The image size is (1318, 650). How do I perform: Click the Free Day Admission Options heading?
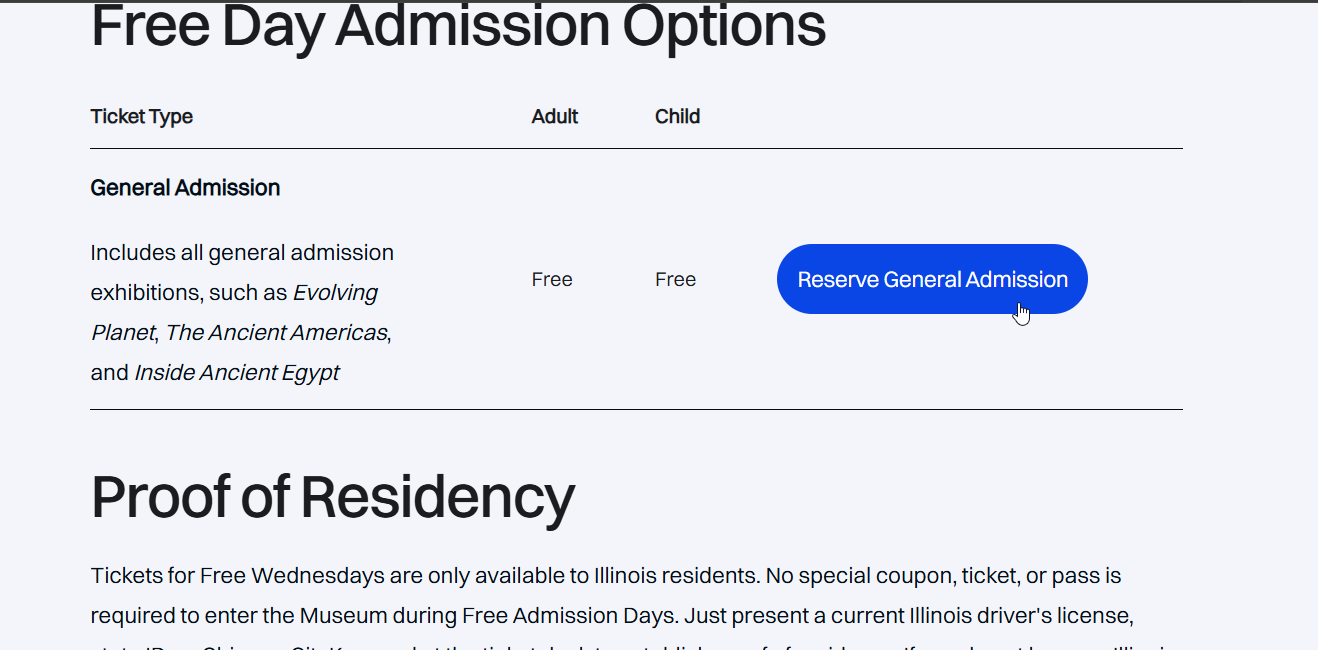[x=458, y=27]
